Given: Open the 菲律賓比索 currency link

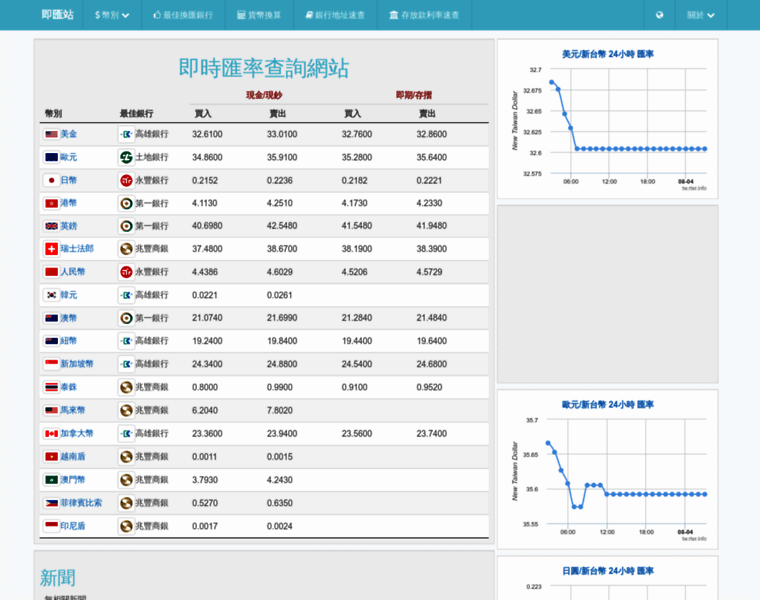Looking at the screenshot, I should [81, 503].
